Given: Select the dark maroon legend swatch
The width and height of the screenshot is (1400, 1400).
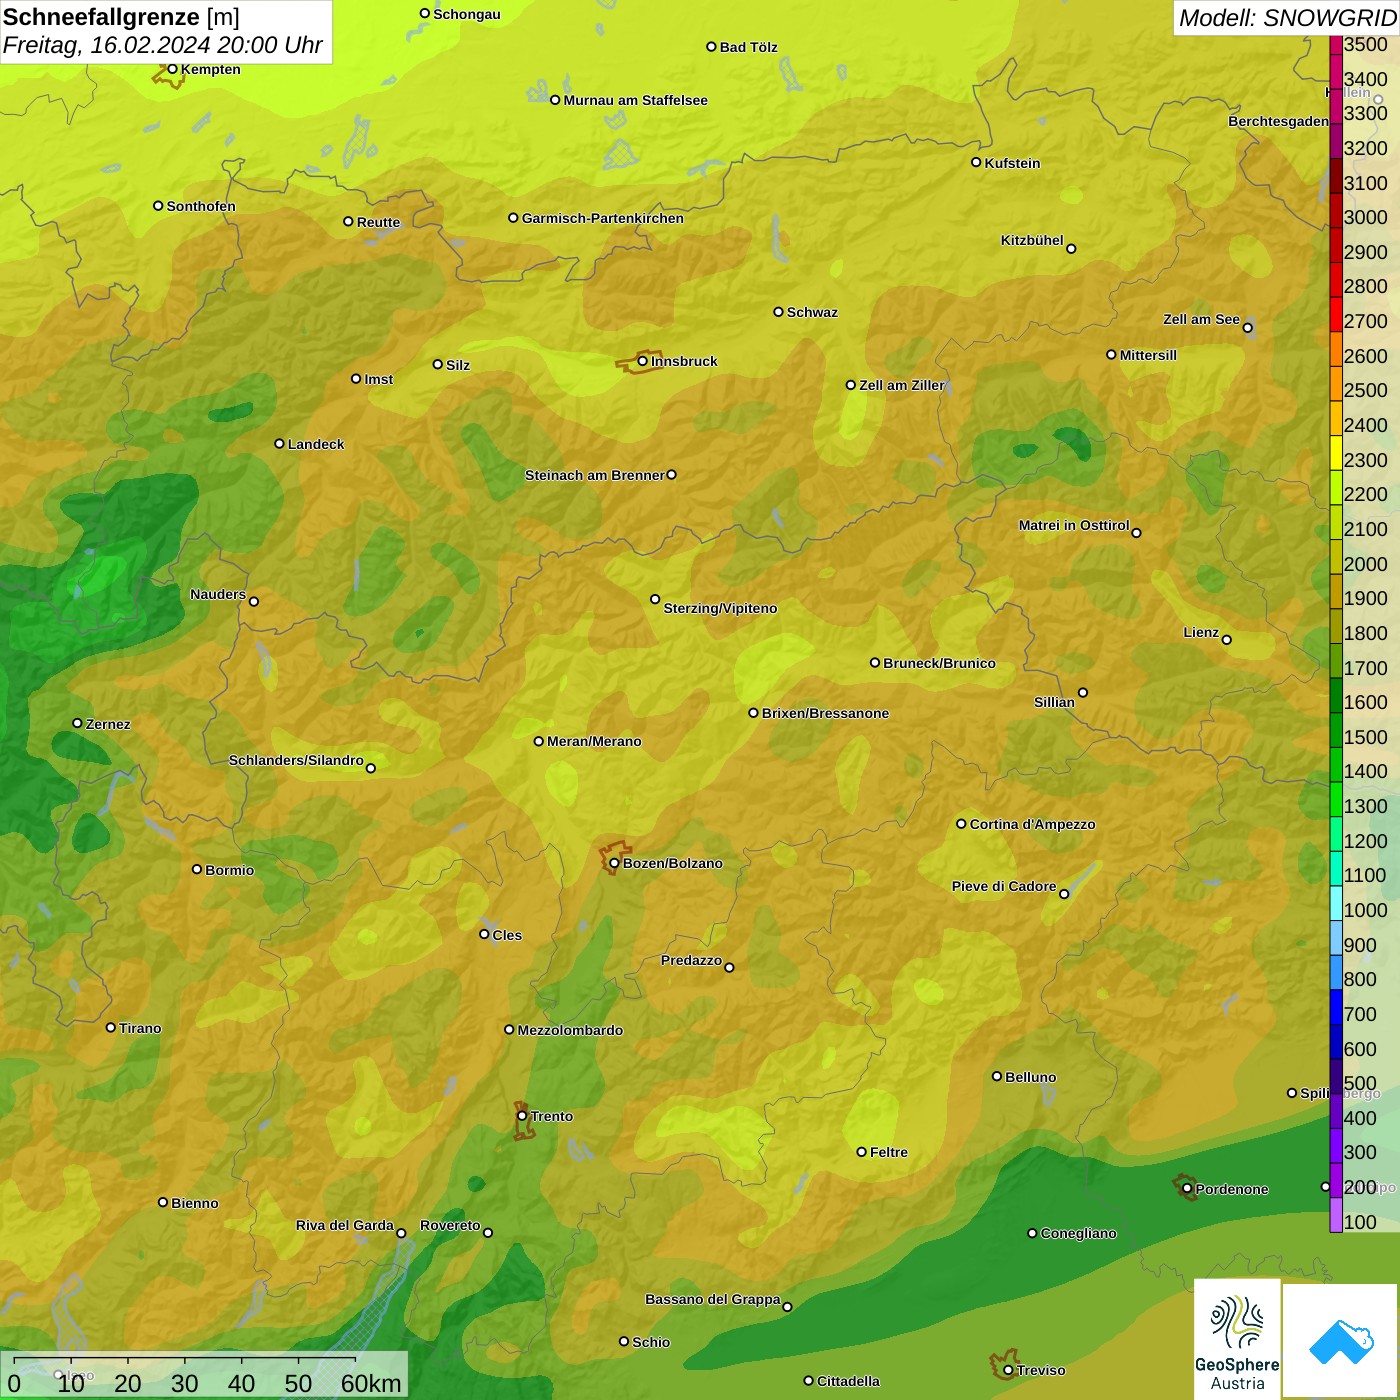Looking at the screenshot, I should 1336,176.
